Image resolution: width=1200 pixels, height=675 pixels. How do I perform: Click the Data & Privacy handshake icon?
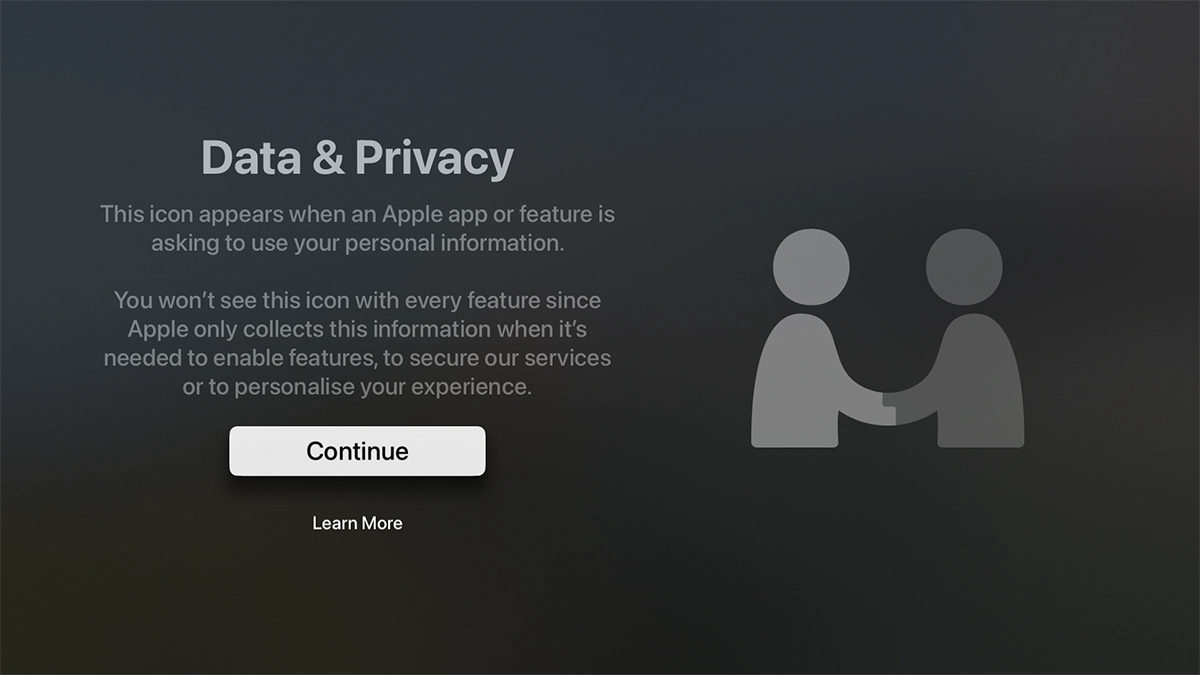(887, 338)
